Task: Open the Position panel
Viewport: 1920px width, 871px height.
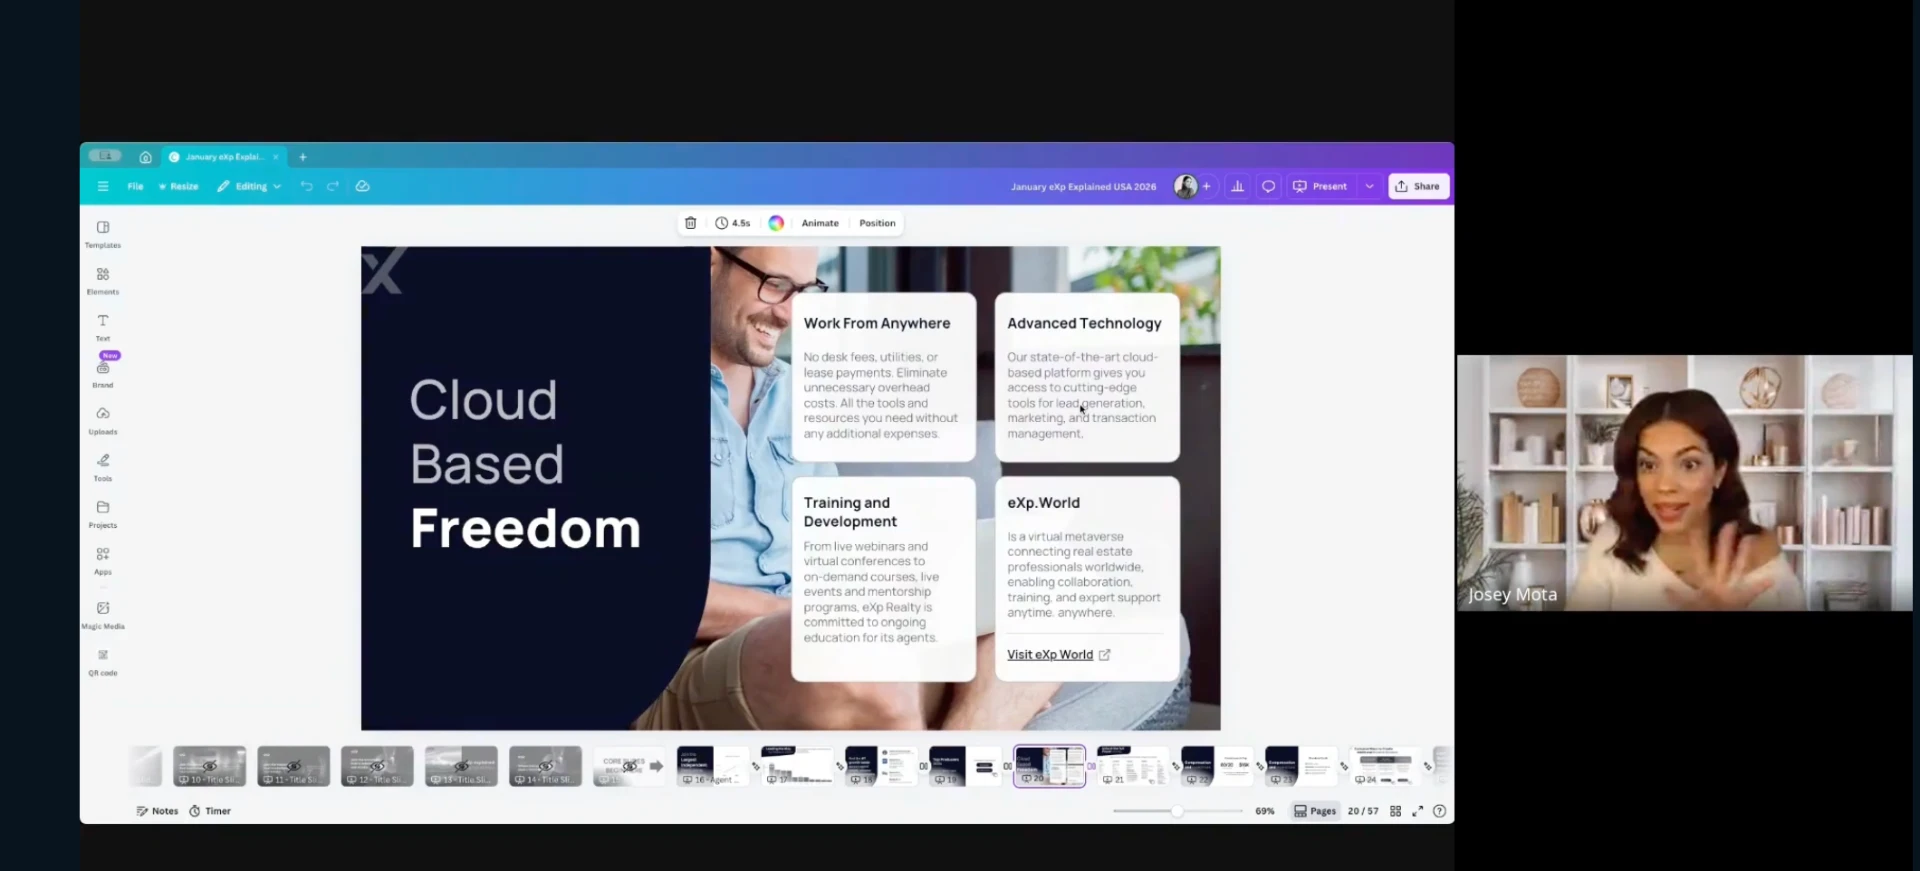Action: coord(877,223)
